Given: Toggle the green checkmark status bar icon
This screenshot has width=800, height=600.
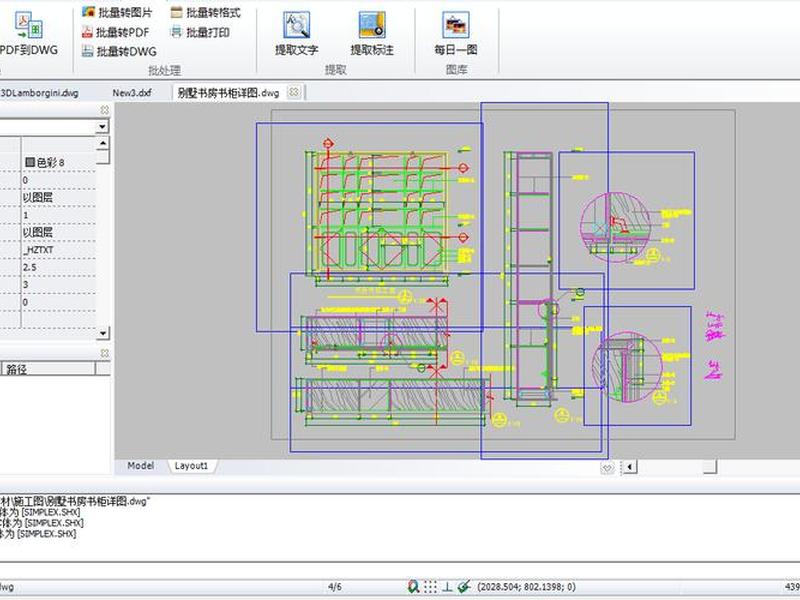Looking at the screenshot, I should pyautogui.click(x=464, y=587).
